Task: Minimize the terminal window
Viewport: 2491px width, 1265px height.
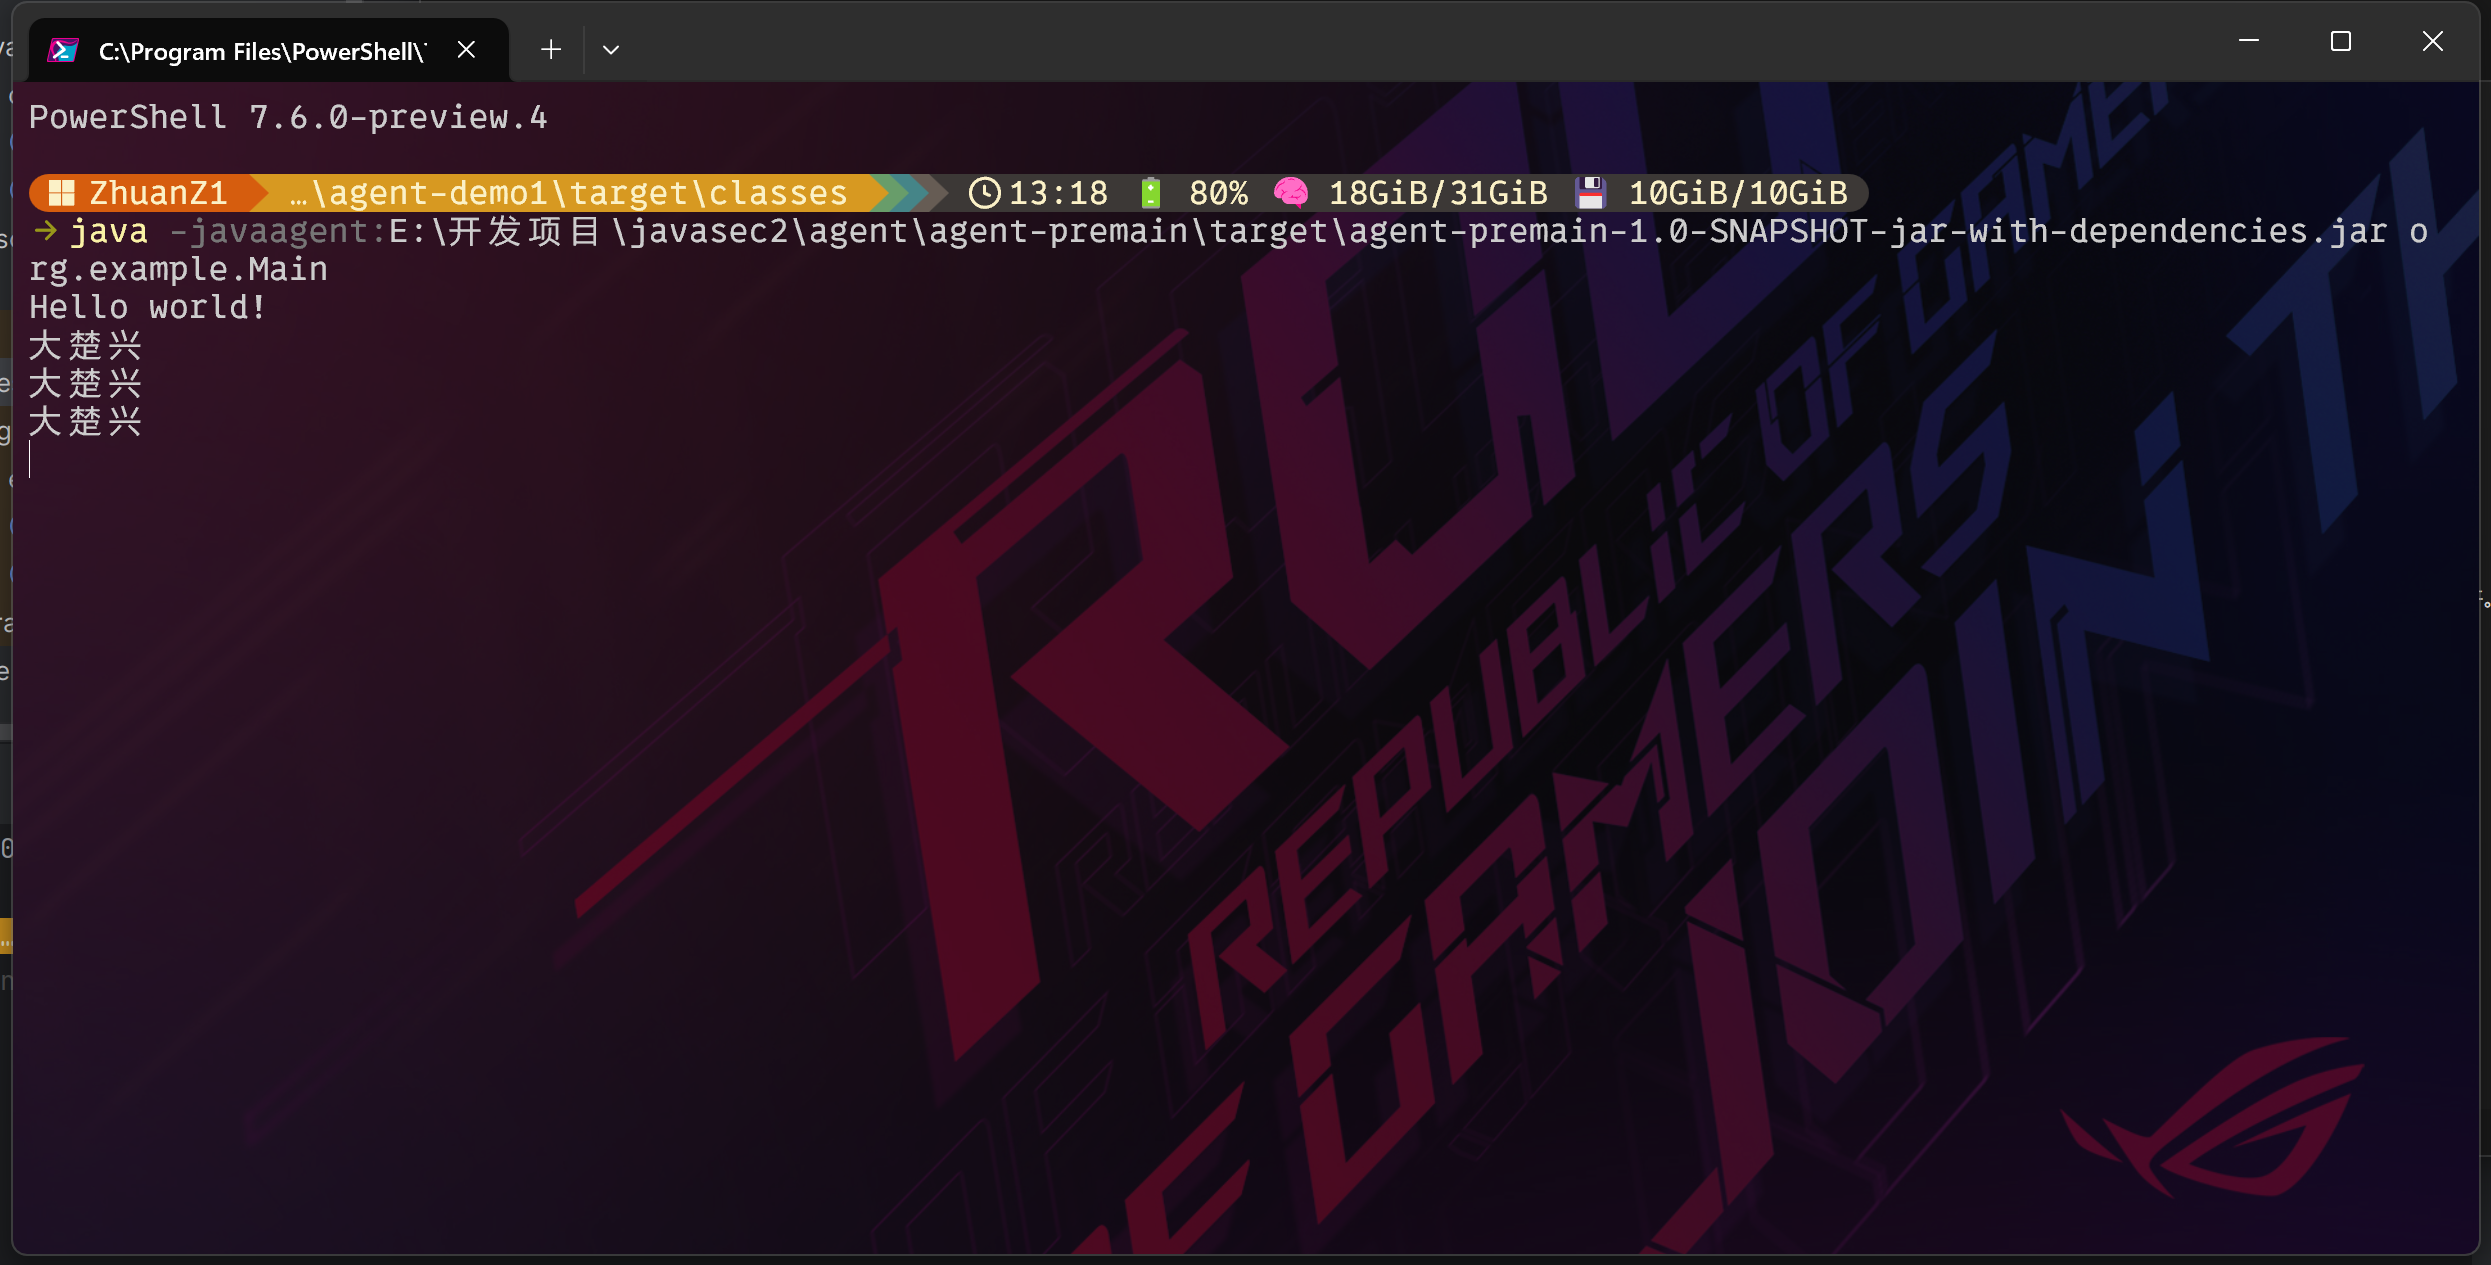Action: tap(2249, 41)
